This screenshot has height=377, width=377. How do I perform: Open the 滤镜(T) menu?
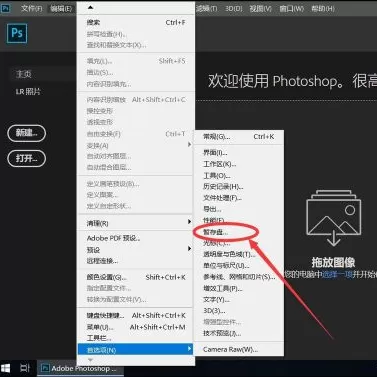tap(206, 8)
